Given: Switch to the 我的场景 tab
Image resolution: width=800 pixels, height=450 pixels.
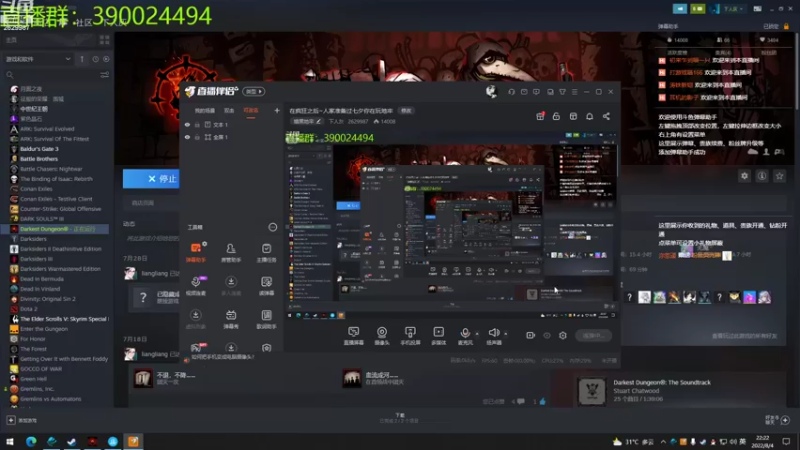Looking at the screenshot, I should coord(205,111).
